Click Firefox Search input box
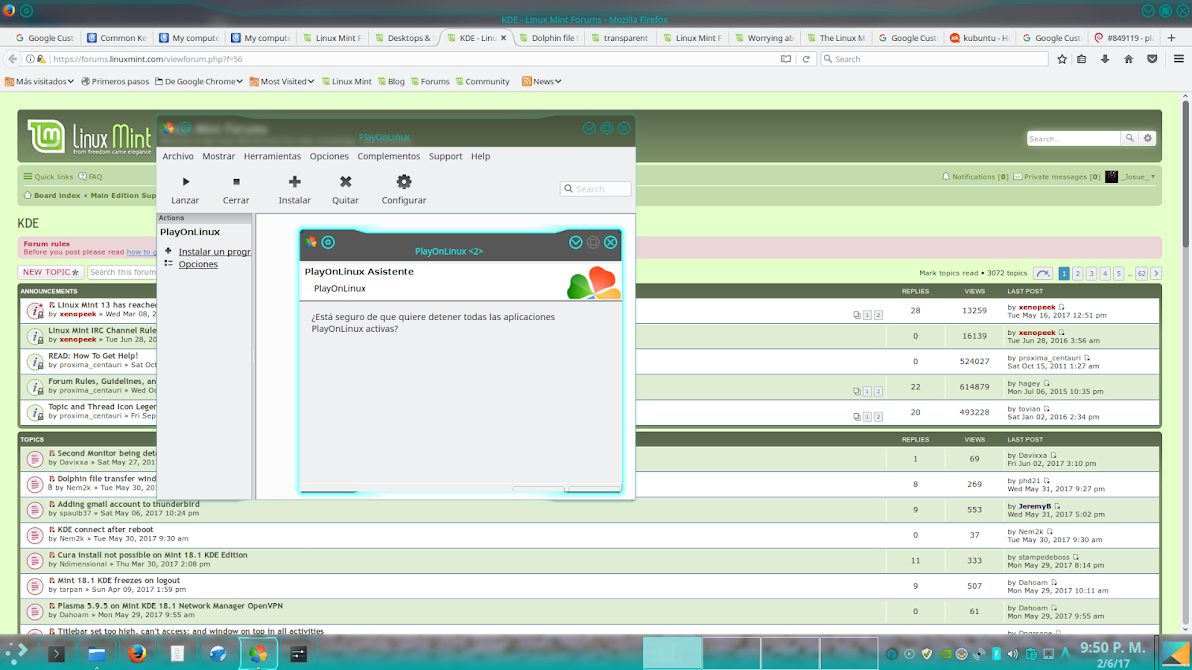Image resolution: width=1192 pixels, height=670 pixels. point(934,59)
